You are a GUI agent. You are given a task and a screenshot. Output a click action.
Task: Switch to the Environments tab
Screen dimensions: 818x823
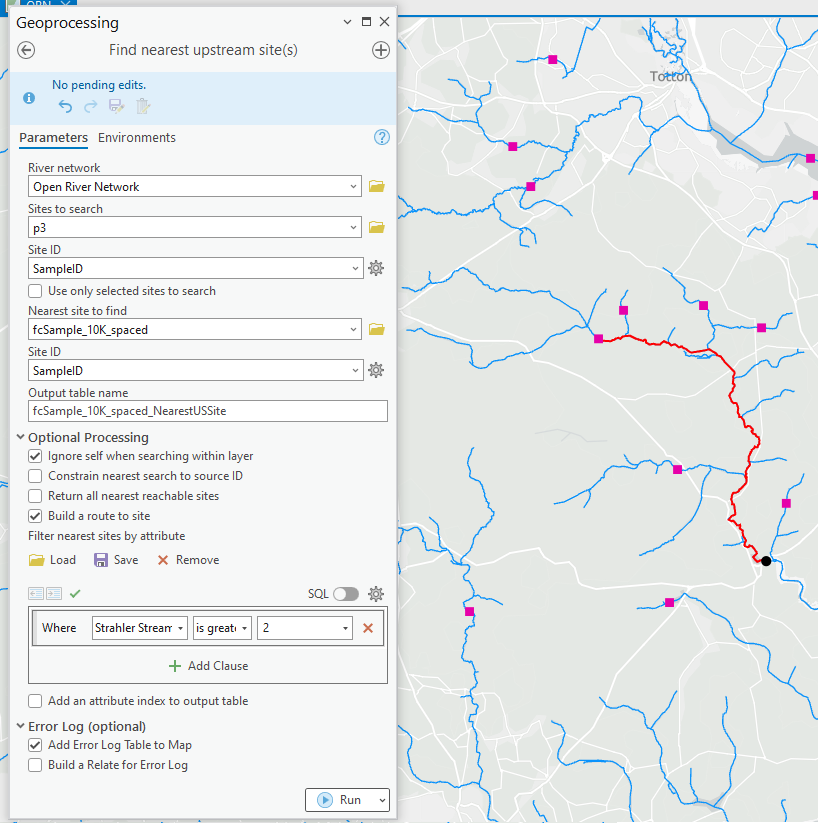point(137,138)
